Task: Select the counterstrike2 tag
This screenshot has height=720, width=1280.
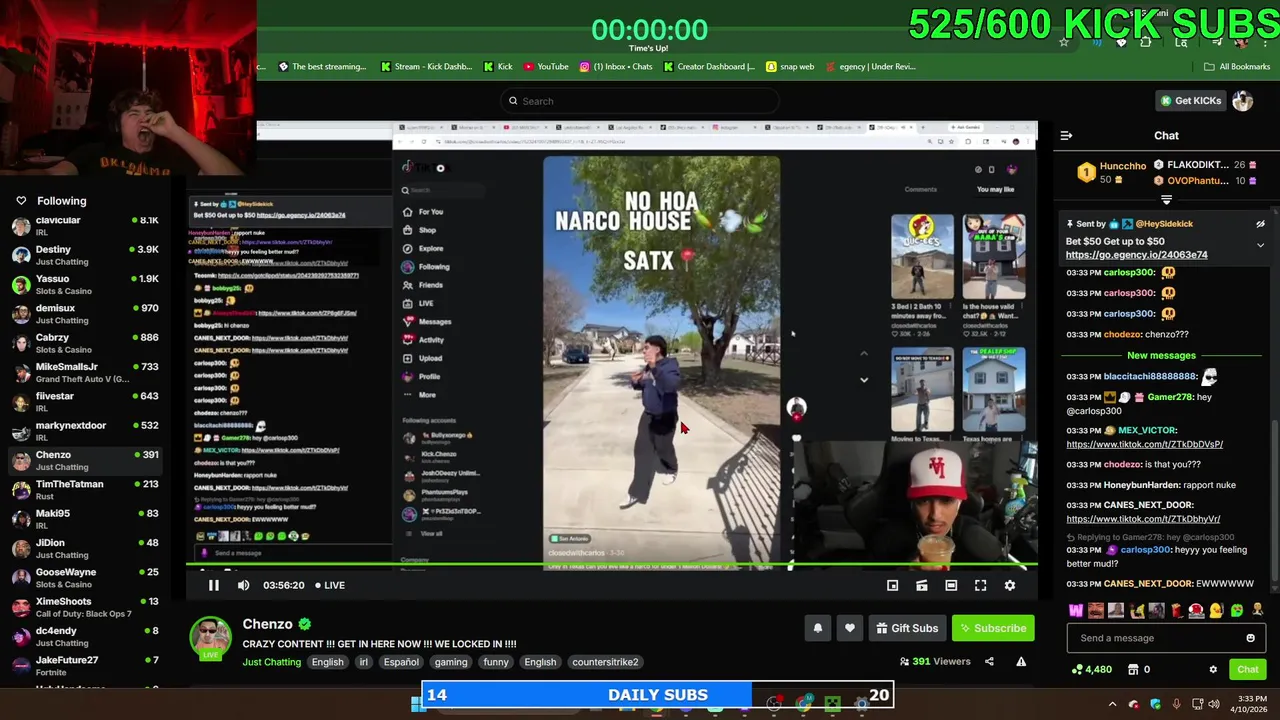Action: click(x=605, y=662)
